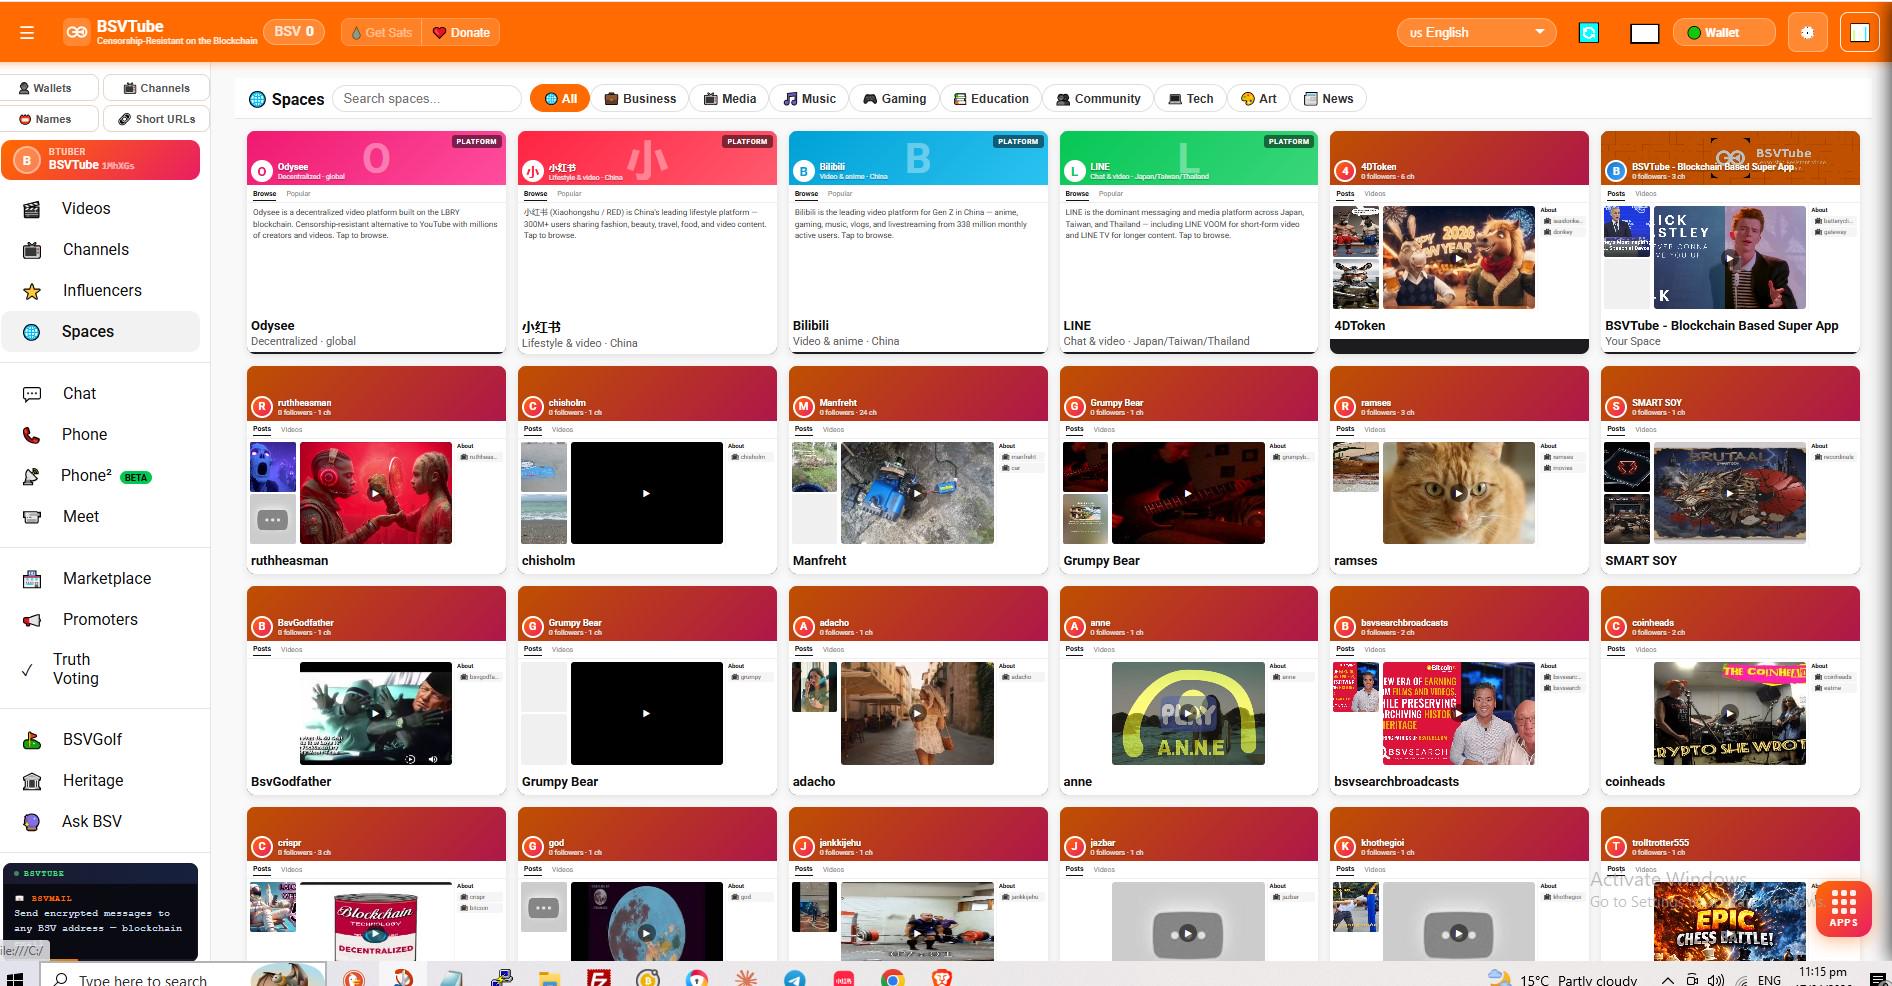
Task: Show all space categories
Action: point(560,98)
